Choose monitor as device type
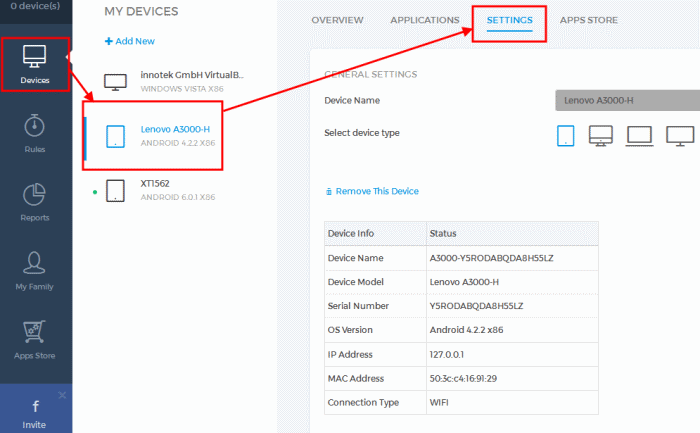The image size is (700, 433). (x=680, y=136)
